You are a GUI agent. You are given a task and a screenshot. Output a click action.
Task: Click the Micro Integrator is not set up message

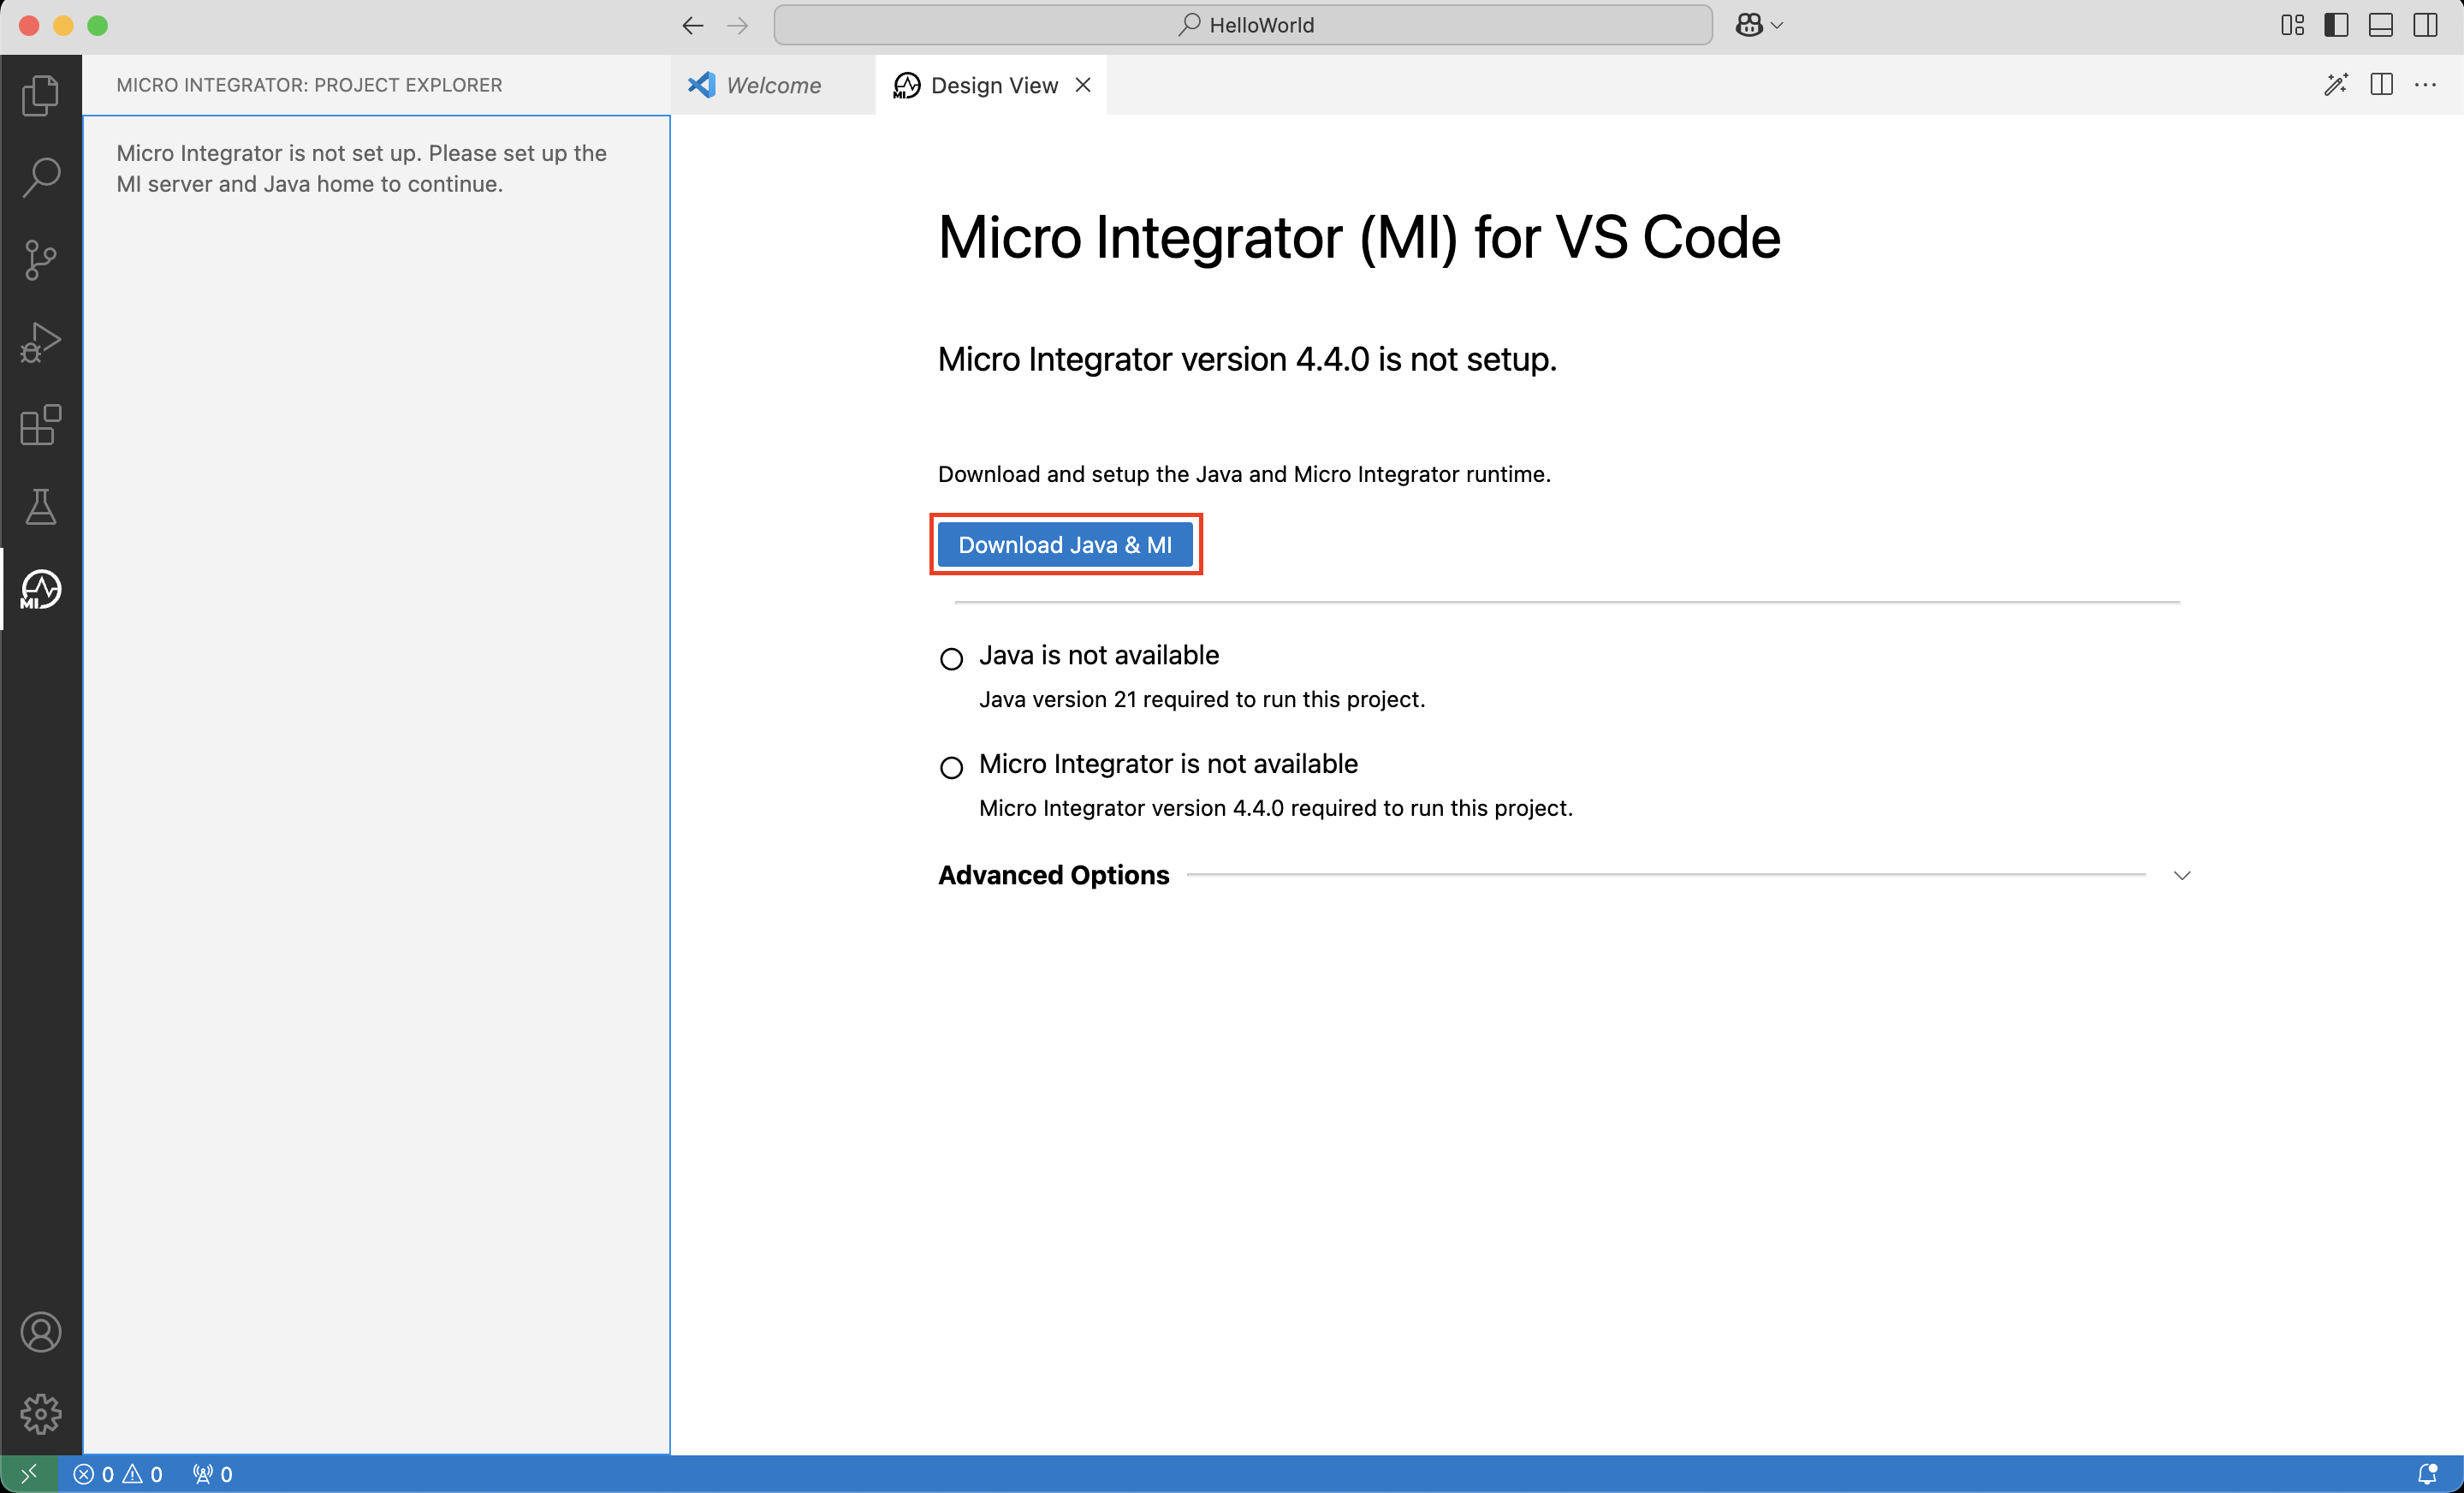(x=361, y=168)
